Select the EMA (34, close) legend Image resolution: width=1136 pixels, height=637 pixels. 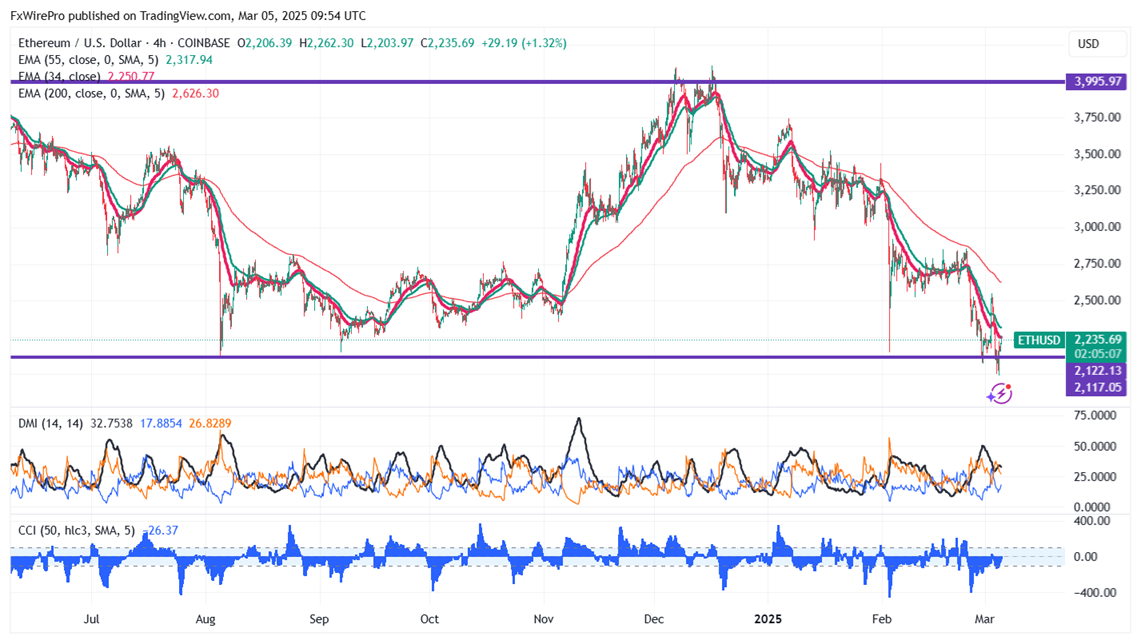pos(59,77)
